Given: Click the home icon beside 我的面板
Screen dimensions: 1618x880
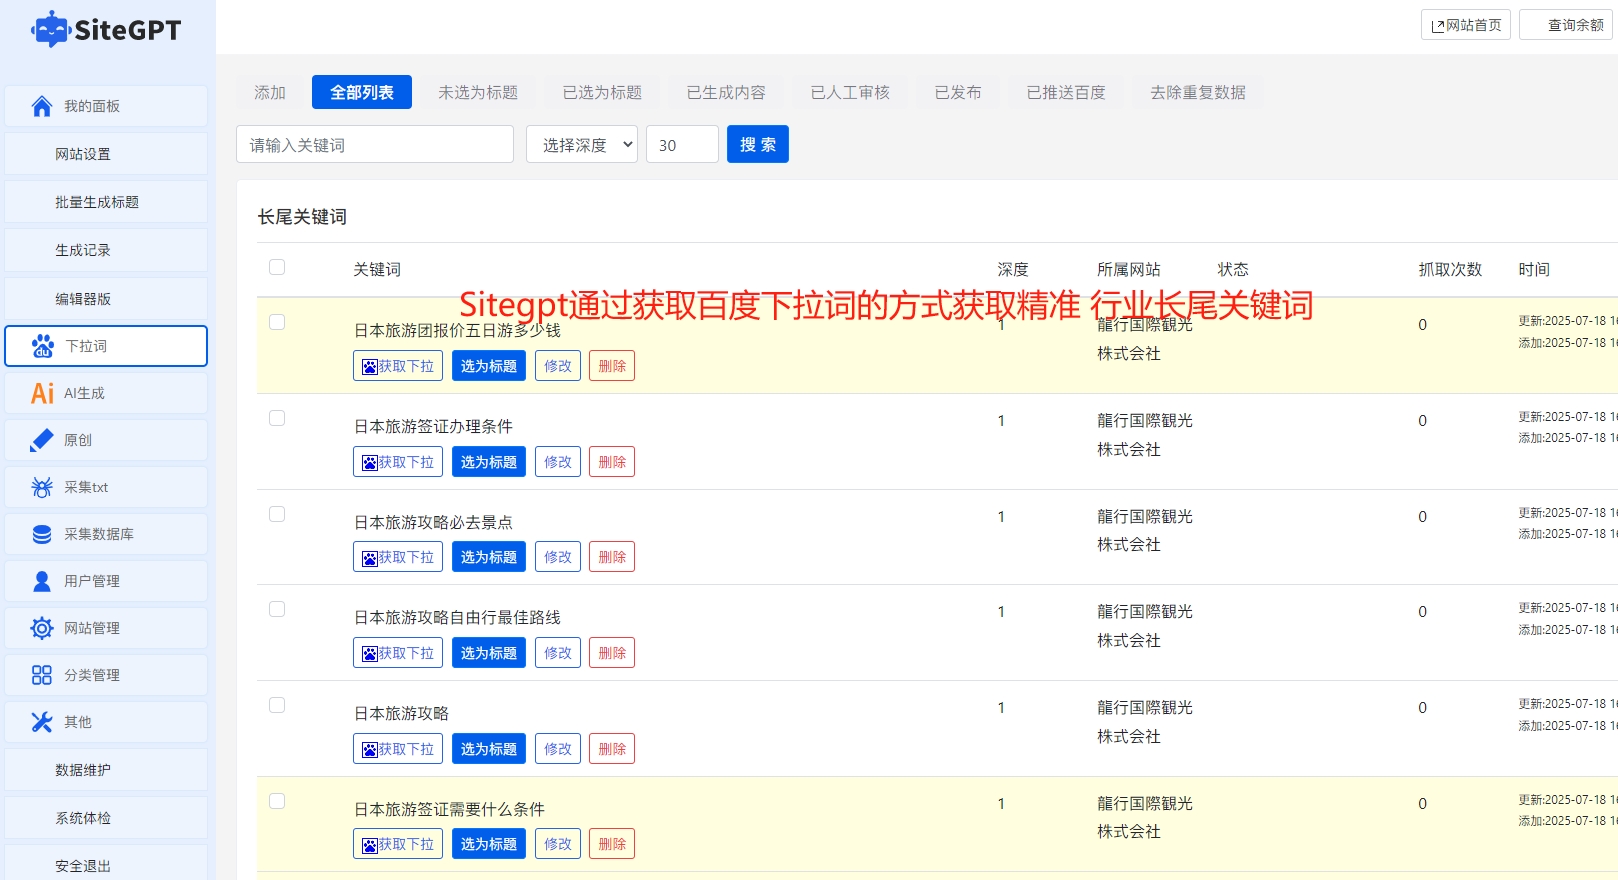Looking at the screenshot, I should coord(42,106).
